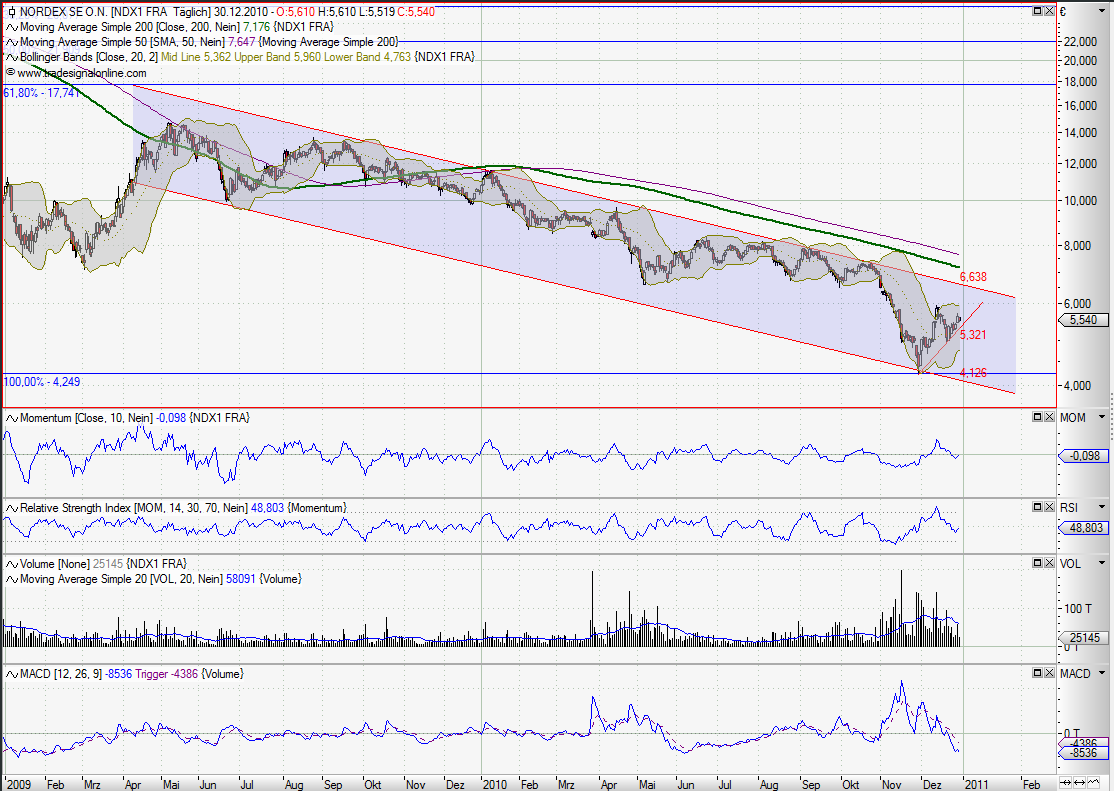Close the Volume pane

[x=1049, y=563]
